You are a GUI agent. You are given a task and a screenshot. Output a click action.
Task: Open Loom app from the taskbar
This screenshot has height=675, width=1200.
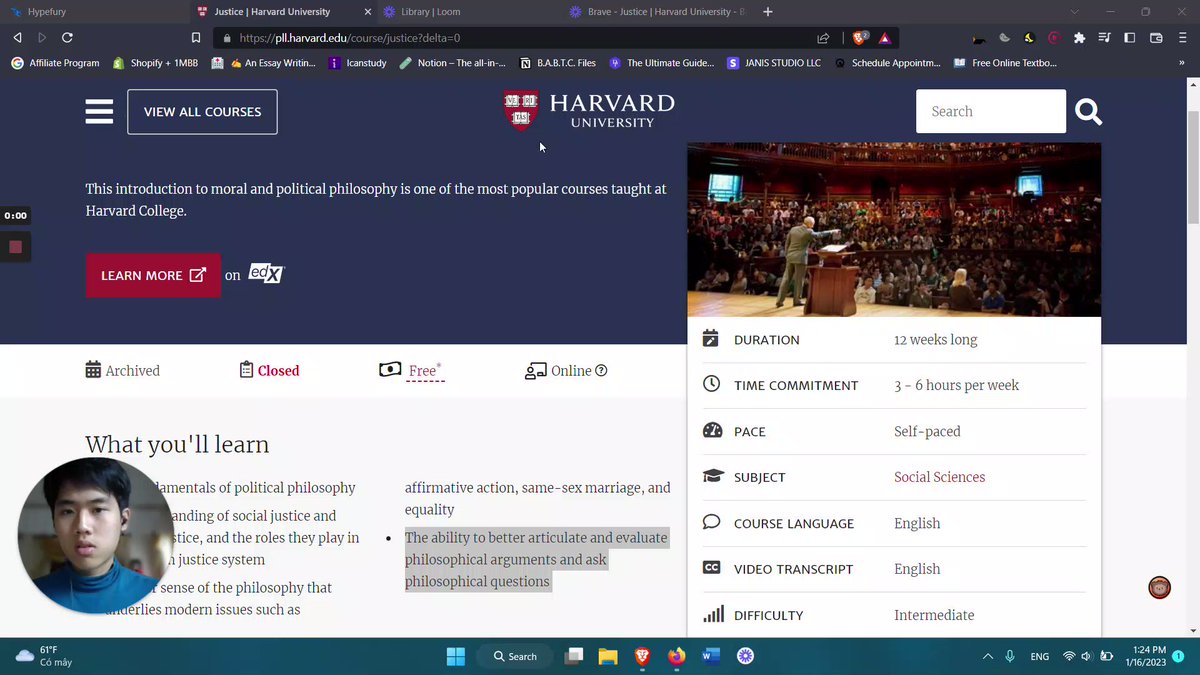[x=745, y=656]
